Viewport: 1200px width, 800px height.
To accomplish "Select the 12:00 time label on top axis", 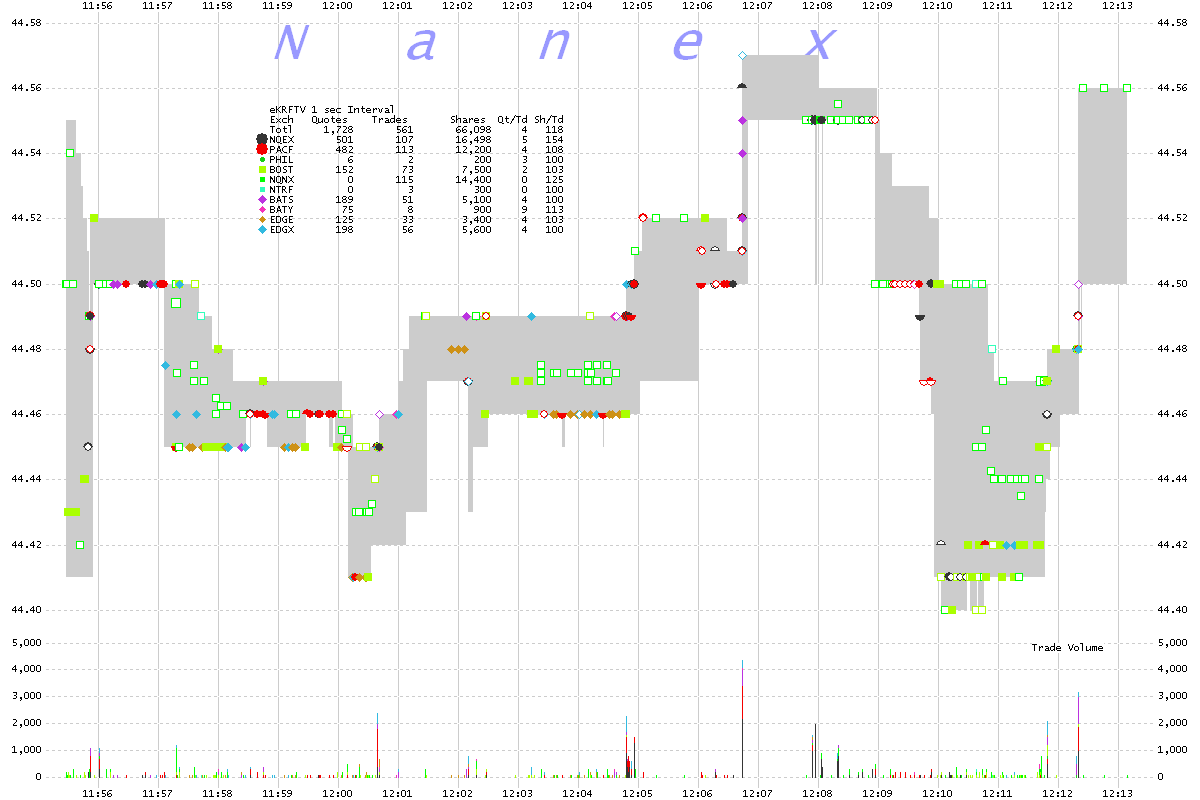I will (337, 6).
